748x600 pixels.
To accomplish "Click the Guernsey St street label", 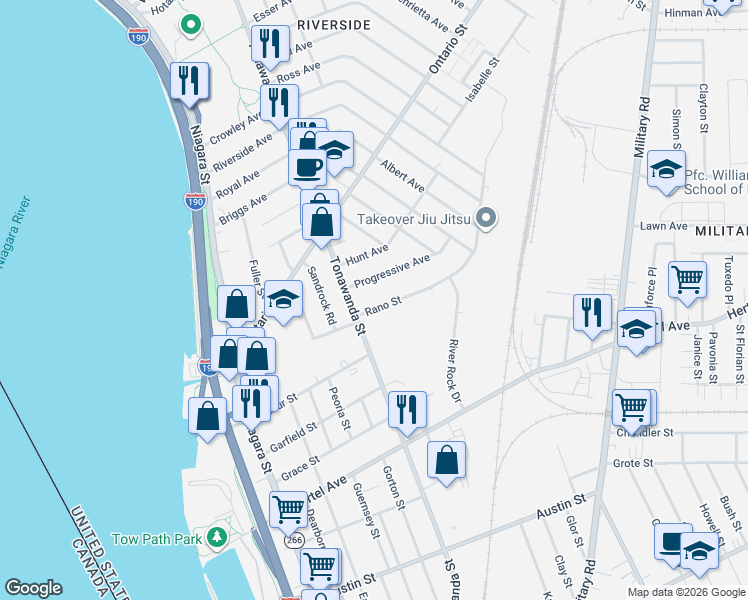I will click(x=366, y=511).
